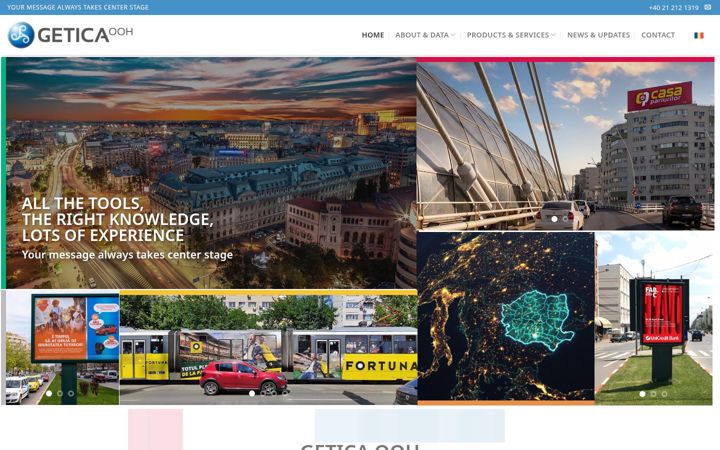The height and width of the screenshot is (450, 720).
Task: Open the UniCredit Bank billboard photo
Action: pos(653,318)
